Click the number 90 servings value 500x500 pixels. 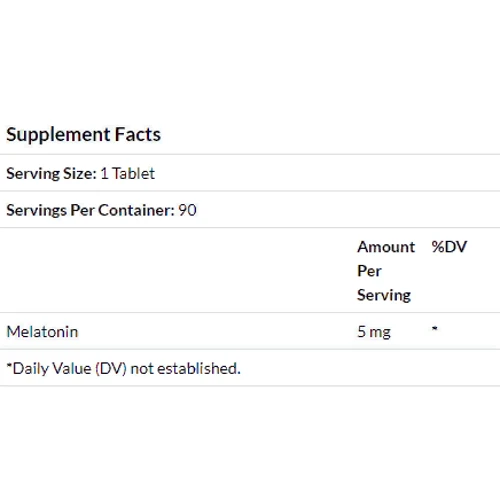point(188,210)
